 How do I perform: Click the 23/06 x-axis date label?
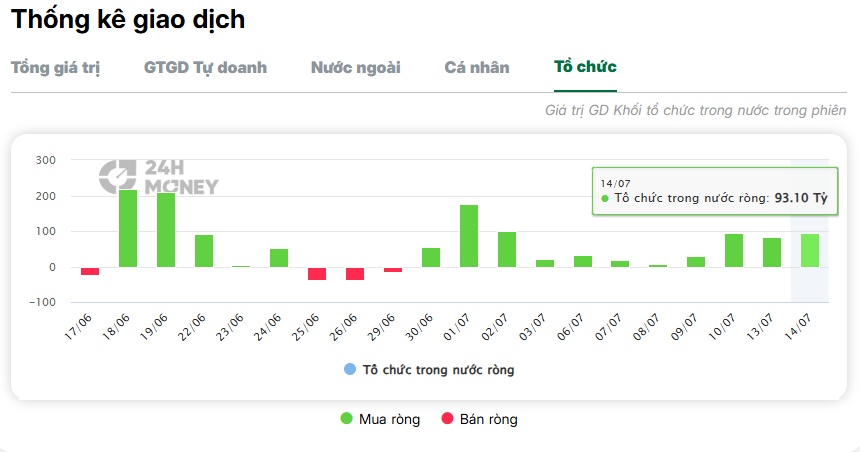point(230,327)
